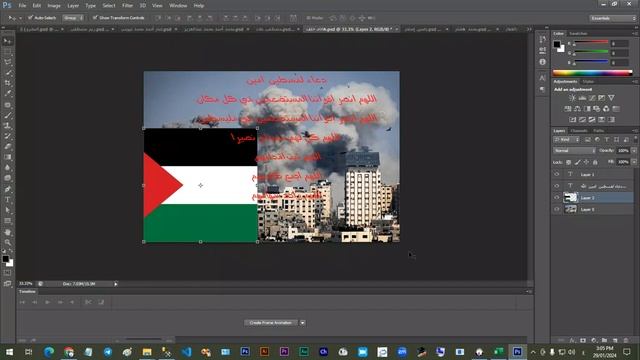Select the Move tool in the toolbox
640x360 pixels.
(x=8, y=41)
